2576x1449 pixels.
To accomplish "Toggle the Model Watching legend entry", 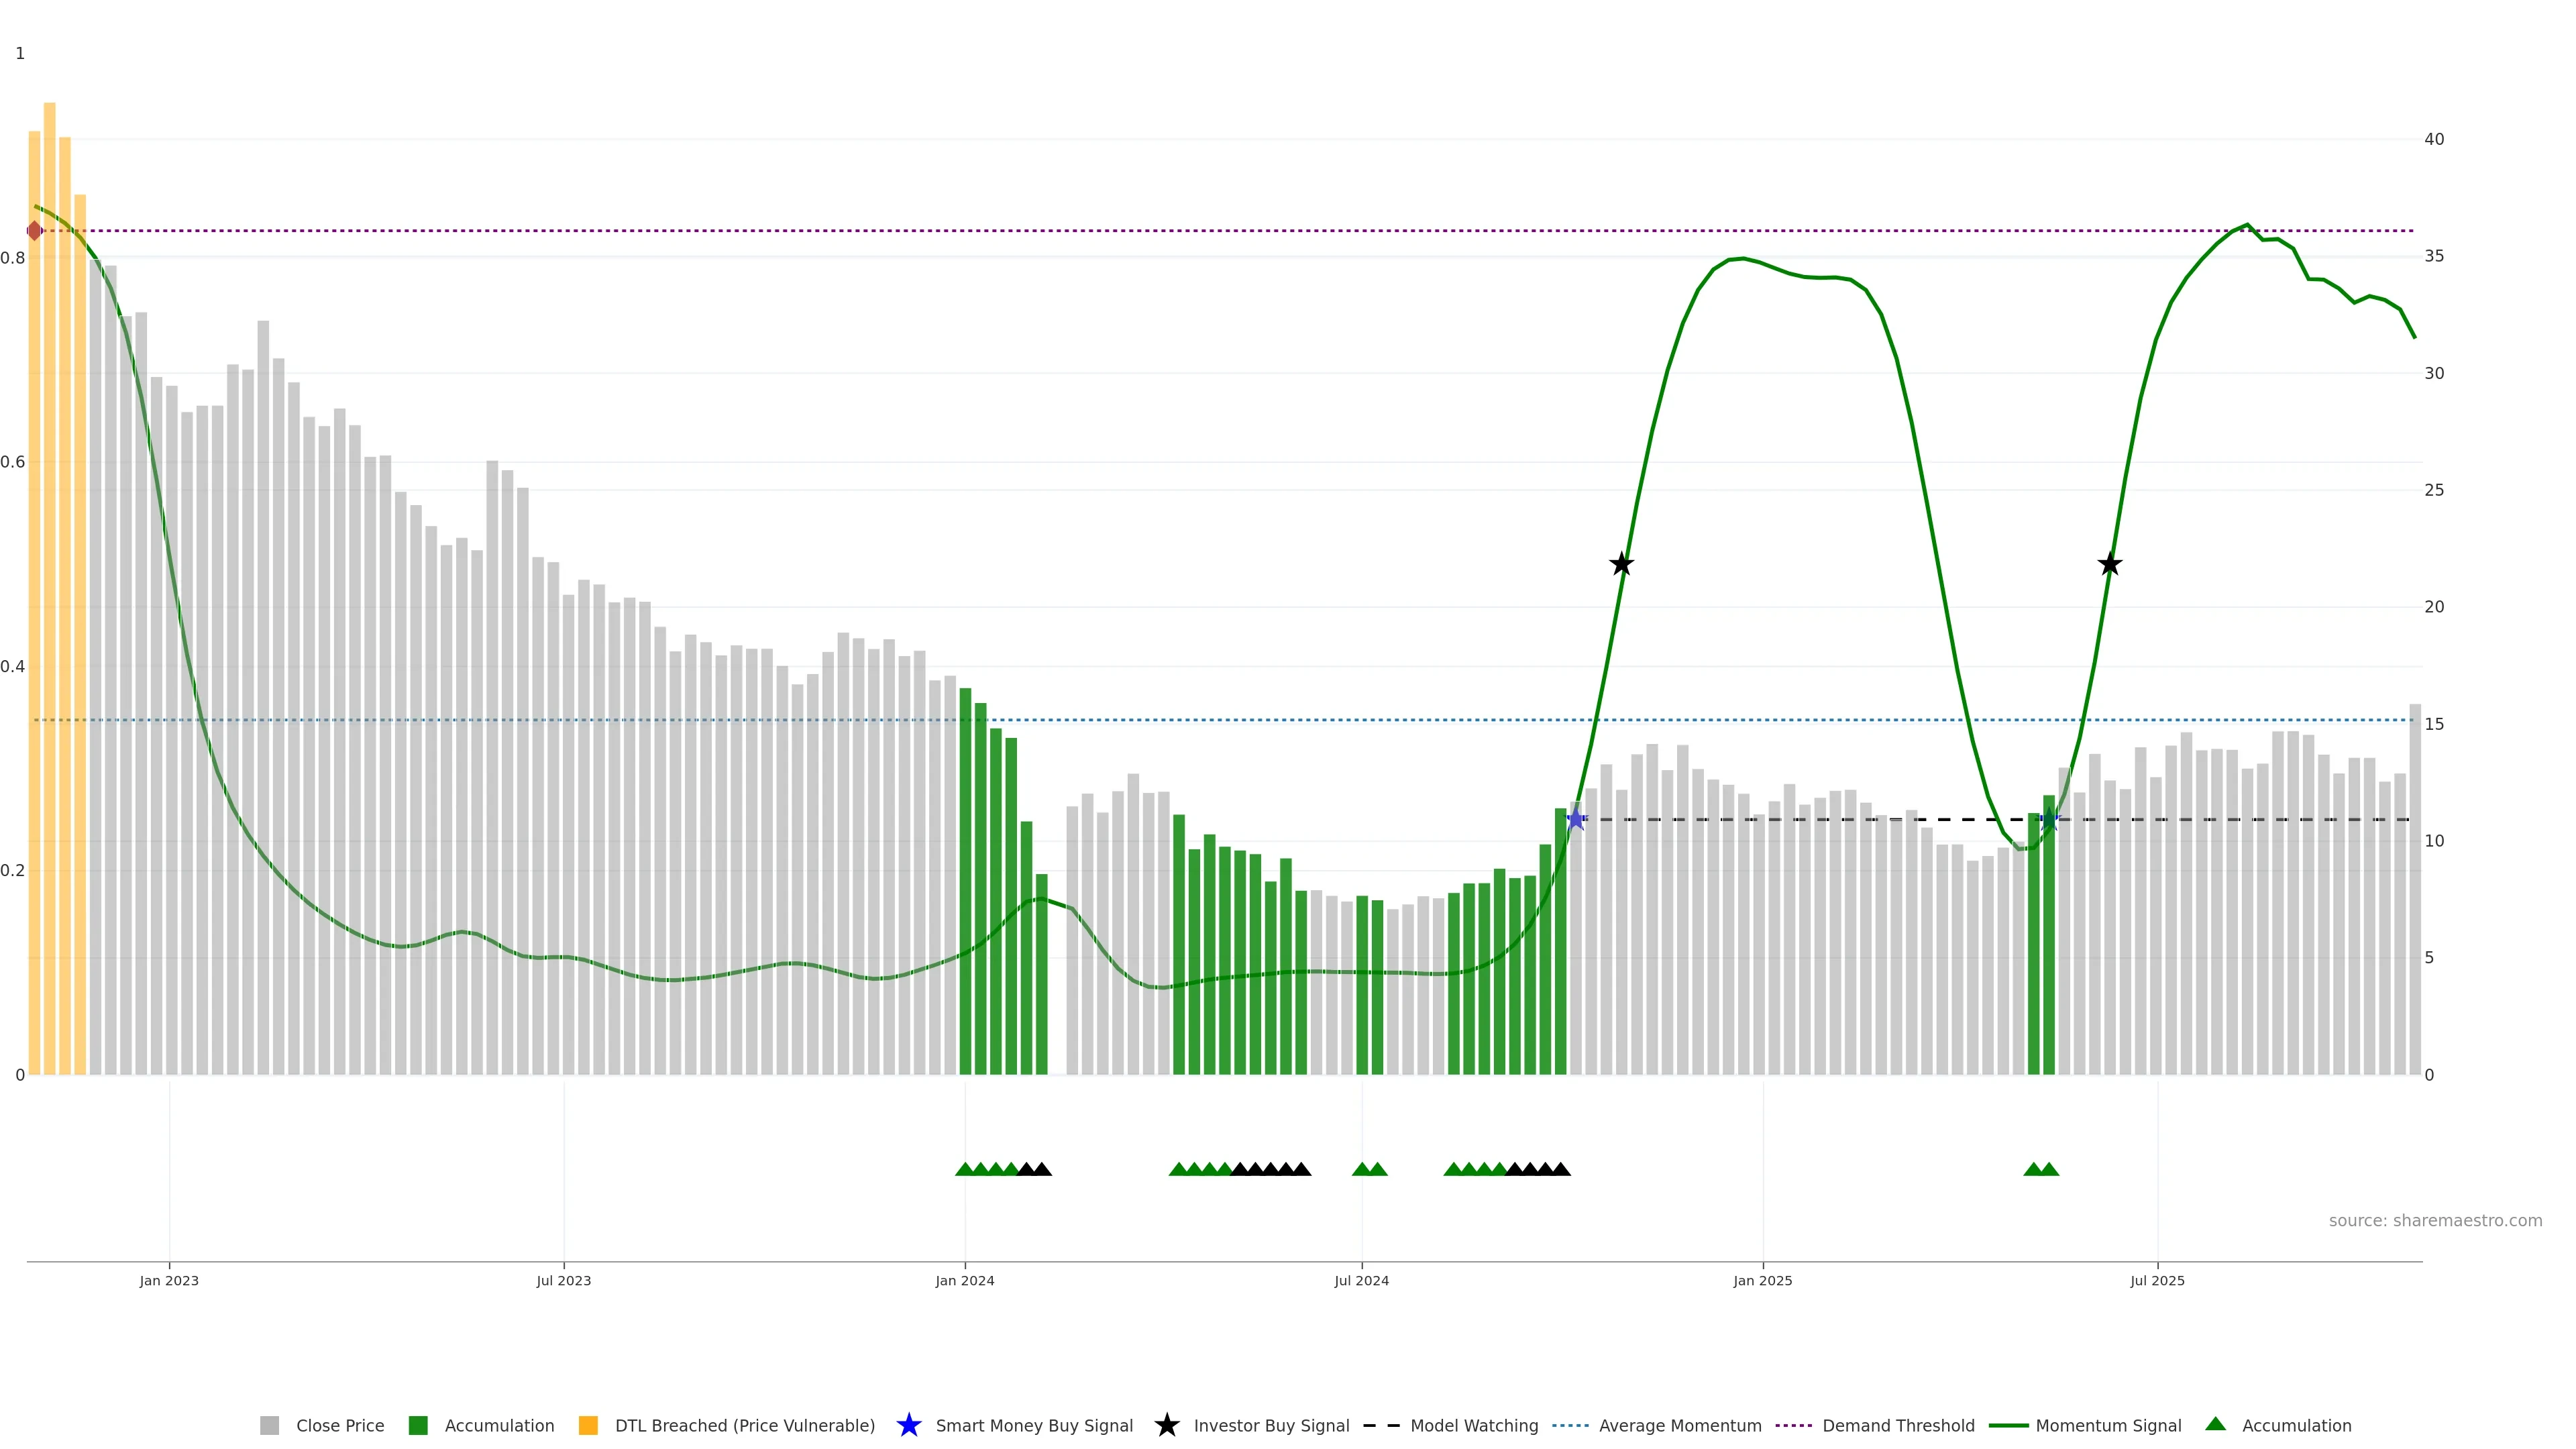I will click(1473, 1425).
